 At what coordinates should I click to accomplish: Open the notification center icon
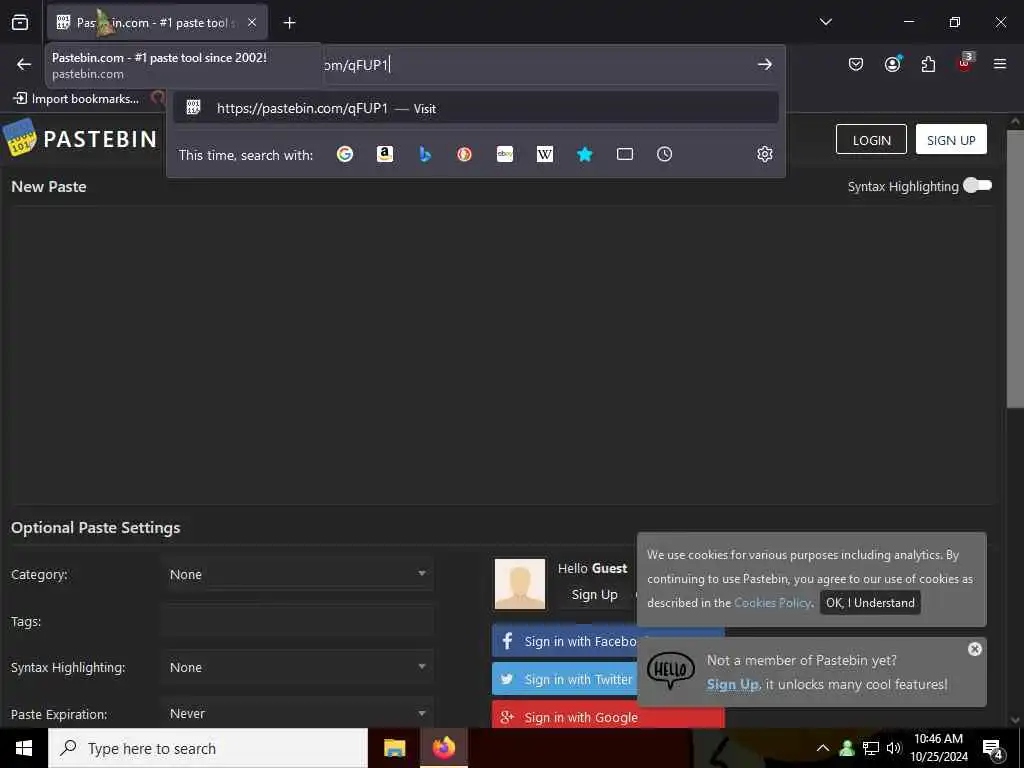pos(992,748)
